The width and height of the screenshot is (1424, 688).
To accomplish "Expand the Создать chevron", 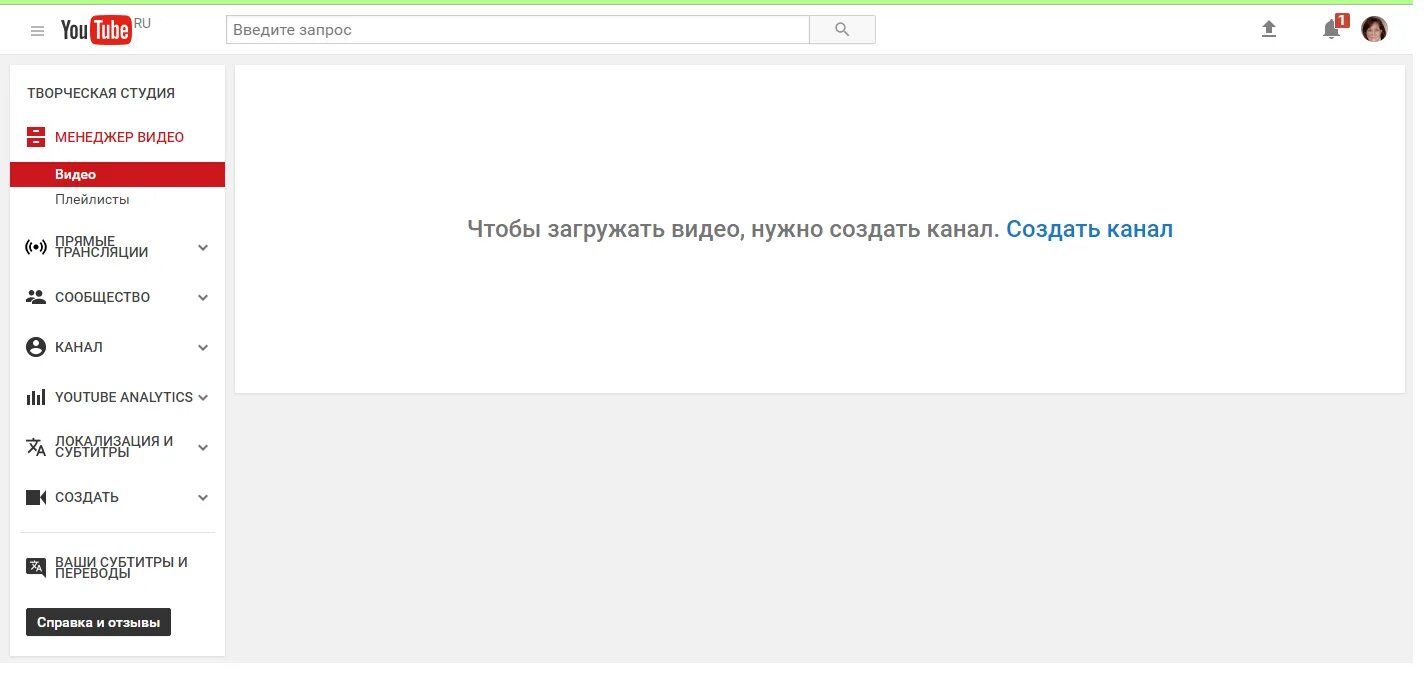I will 203,498.
